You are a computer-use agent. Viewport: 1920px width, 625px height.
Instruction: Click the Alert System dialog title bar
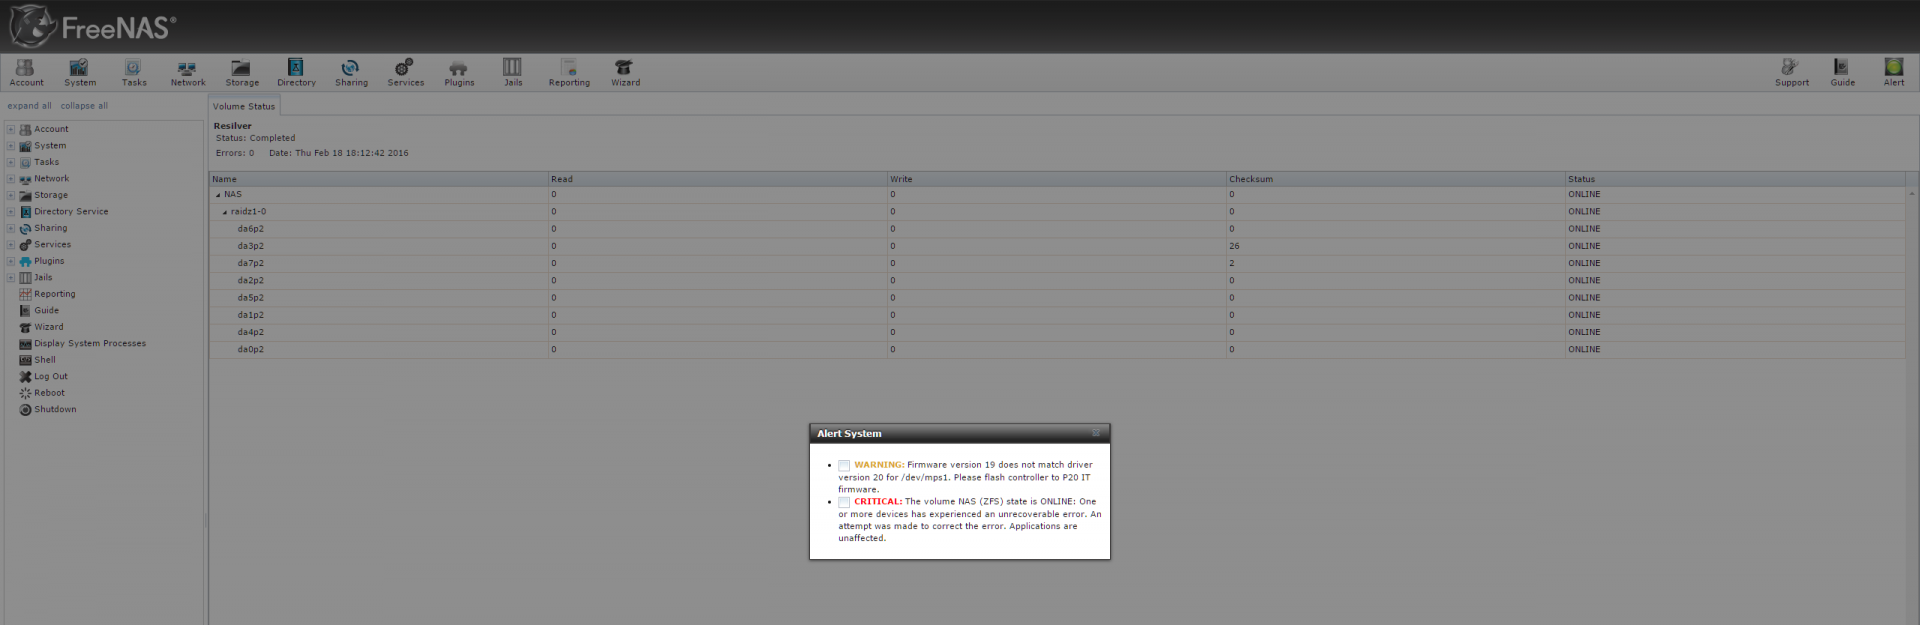[x=959, y=433]
